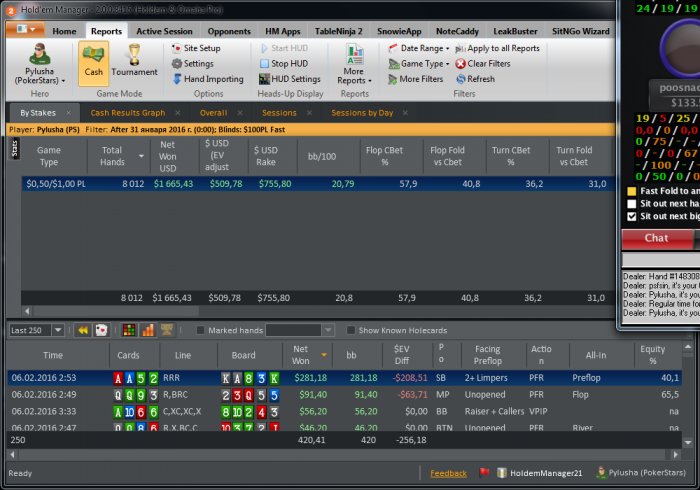The height and width of the screenshot is (490, 700).
Task: Click the Feedback link
Action: [448, 473]
